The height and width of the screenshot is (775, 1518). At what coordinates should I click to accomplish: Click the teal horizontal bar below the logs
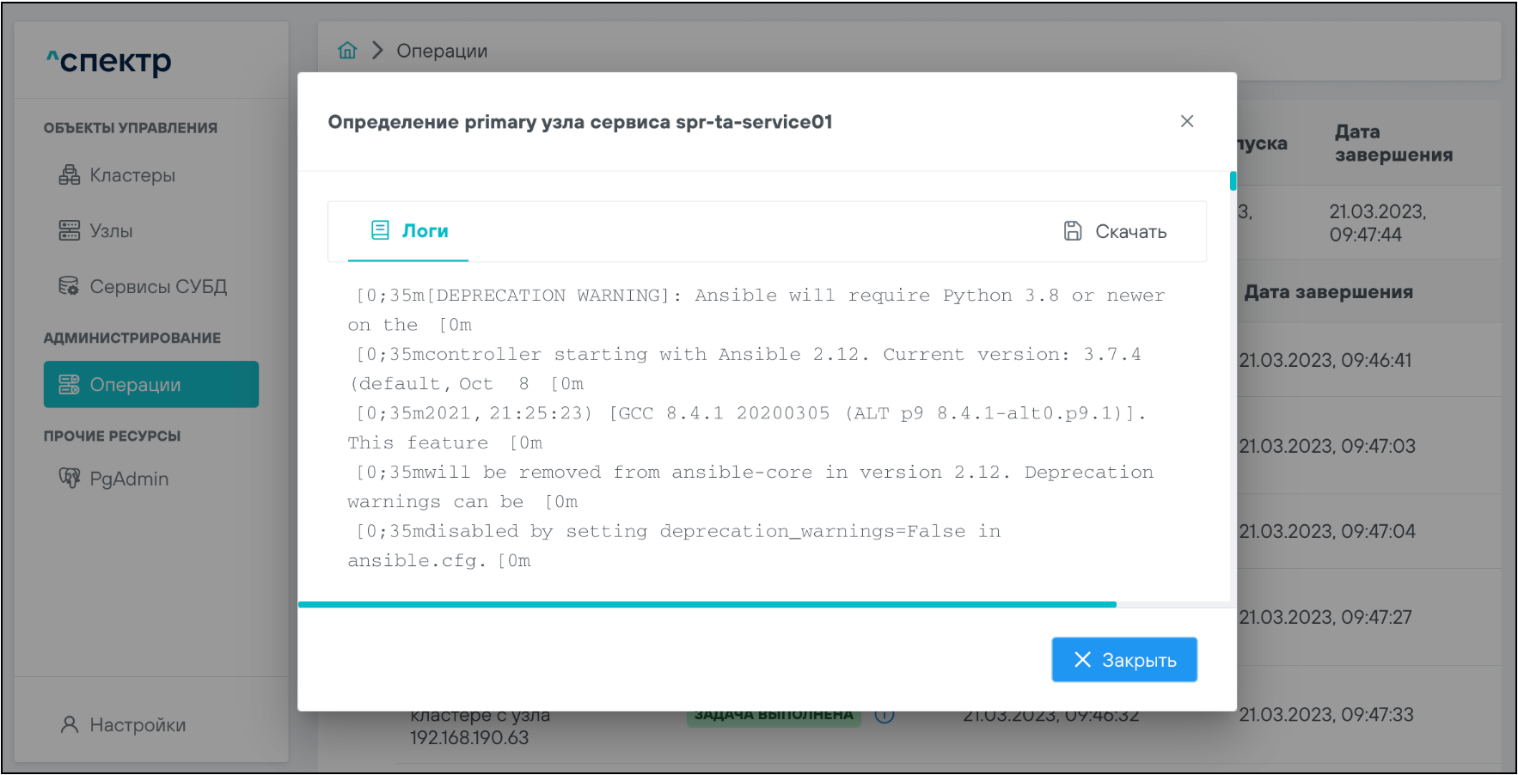tap(706, 604)
